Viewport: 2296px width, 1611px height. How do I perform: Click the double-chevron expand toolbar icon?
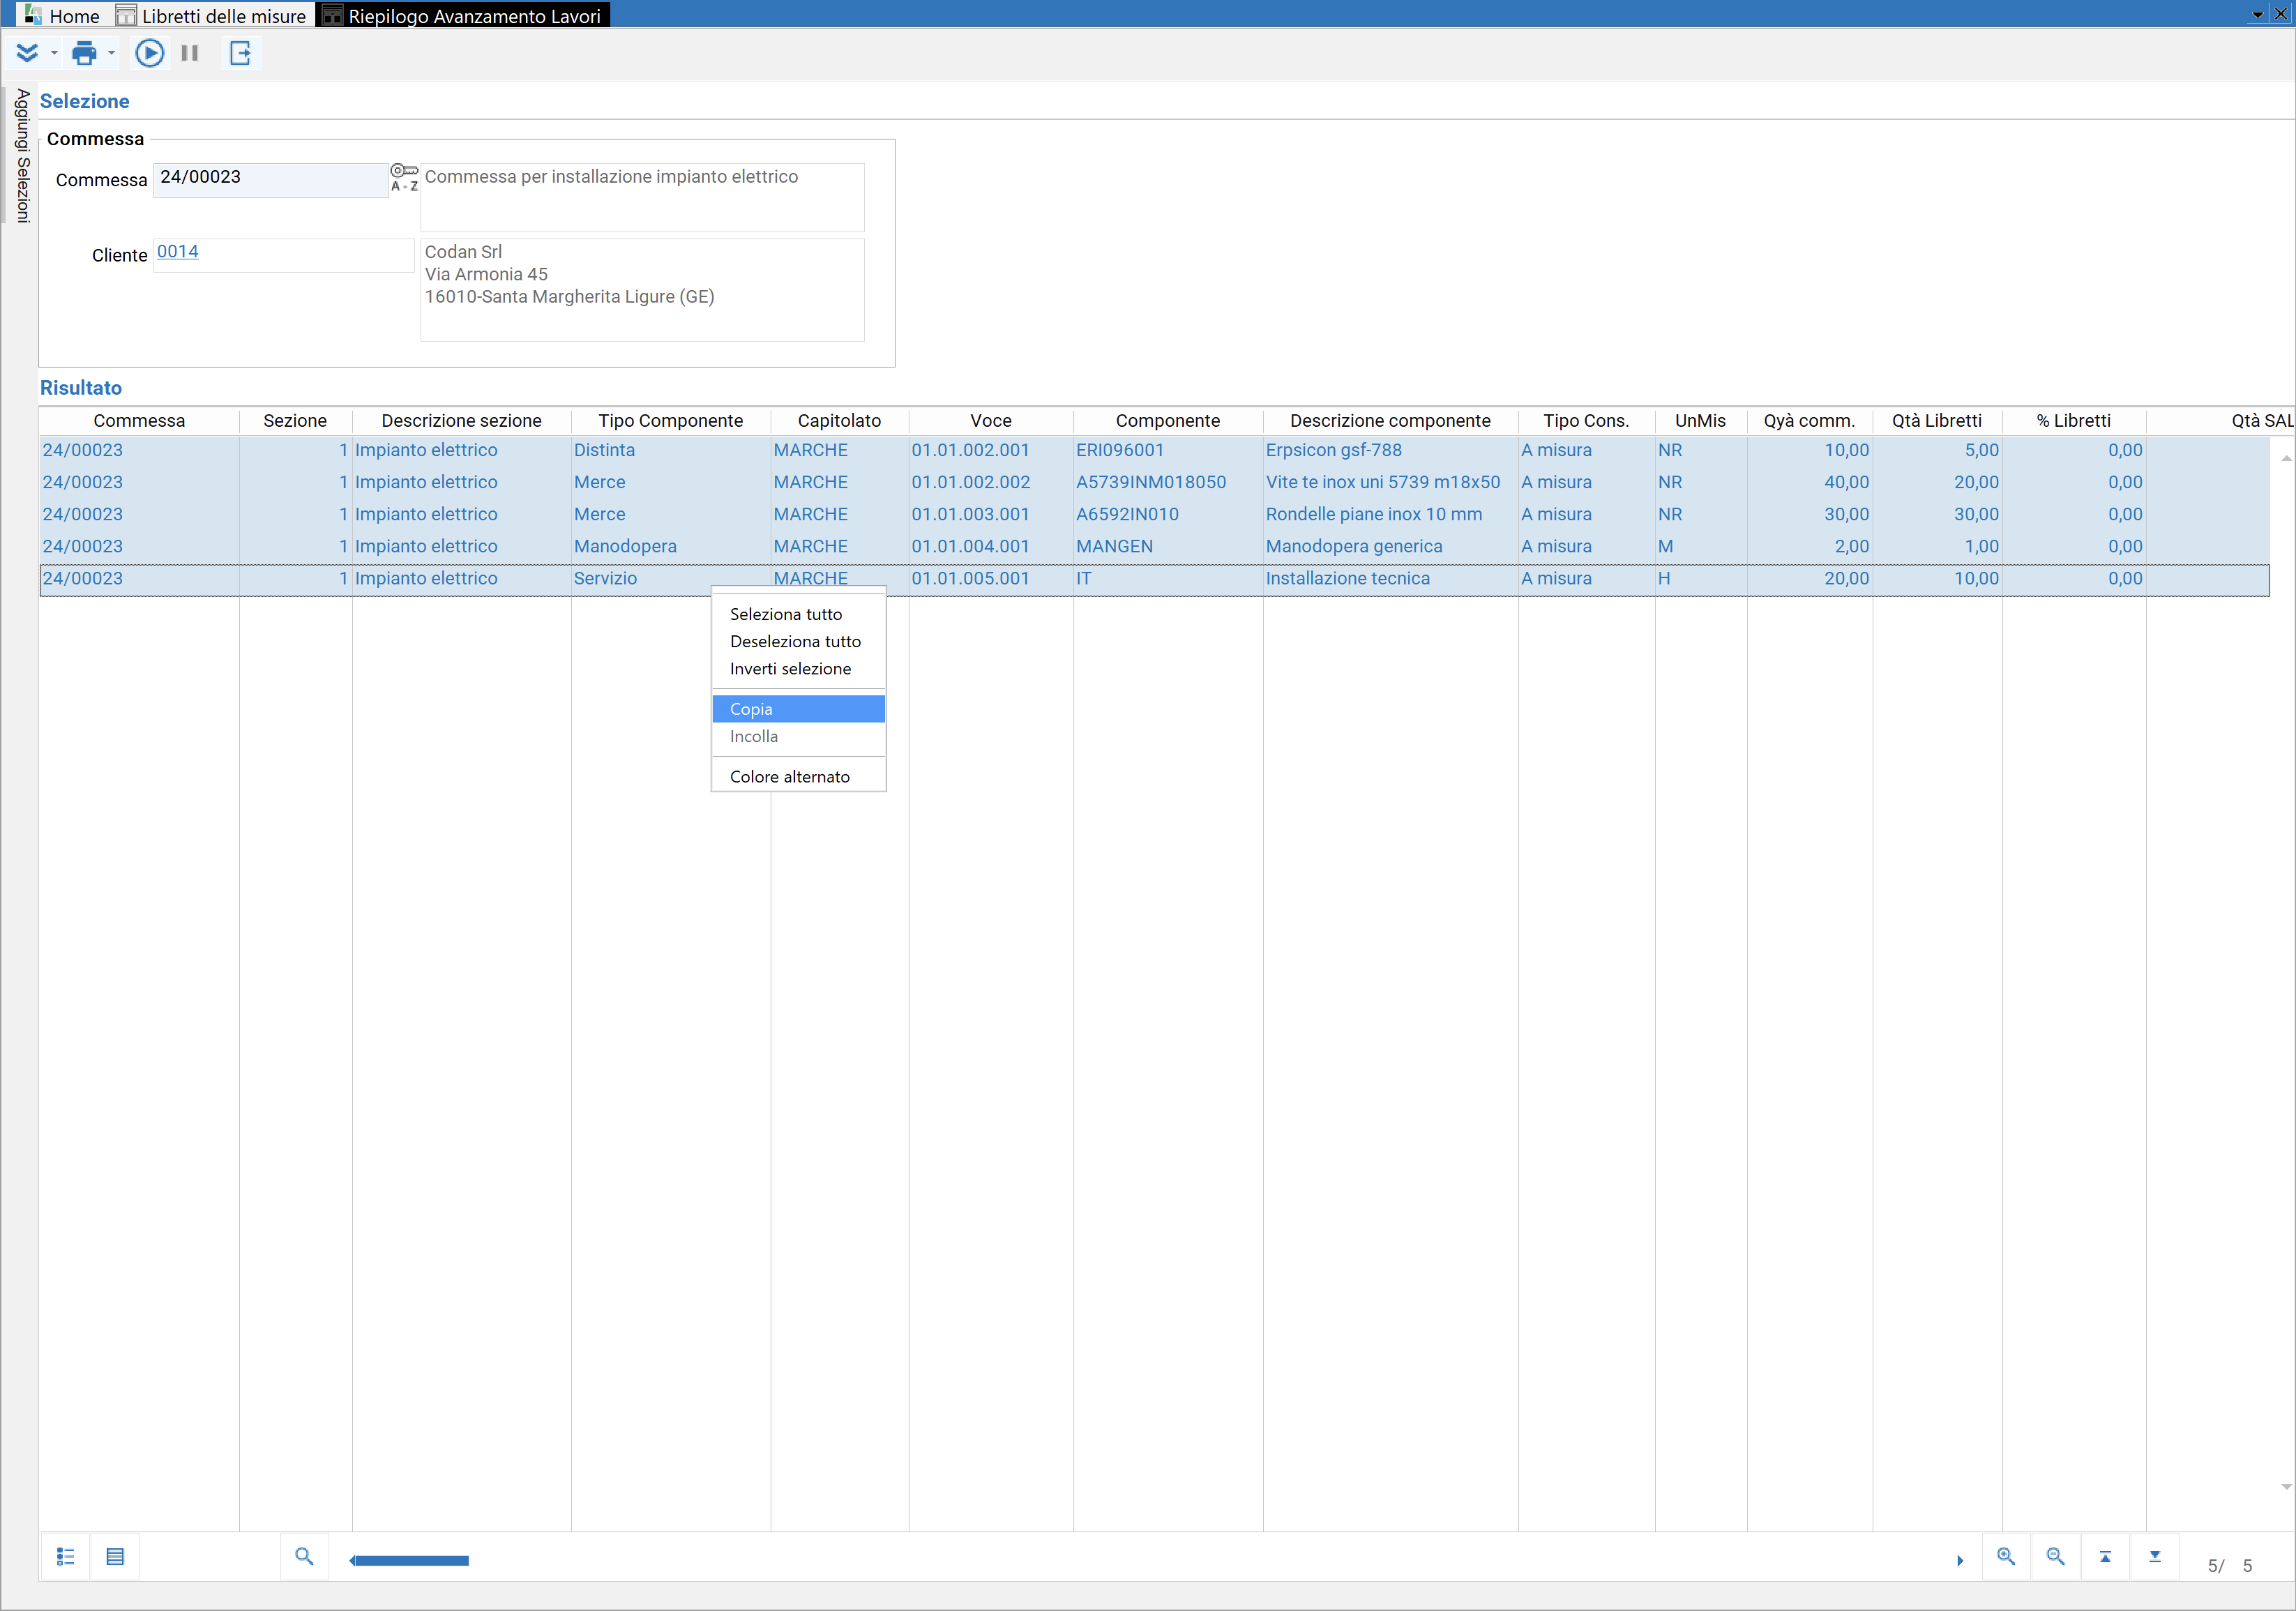27,53
